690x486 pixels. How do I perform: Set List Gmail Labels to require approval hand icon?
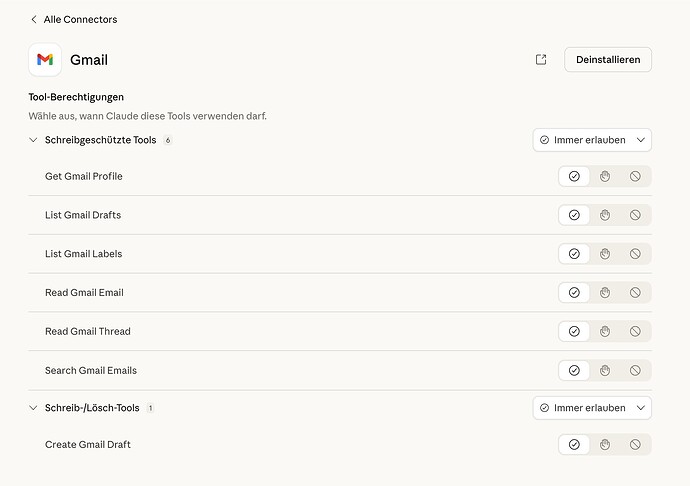coord(605,254)
